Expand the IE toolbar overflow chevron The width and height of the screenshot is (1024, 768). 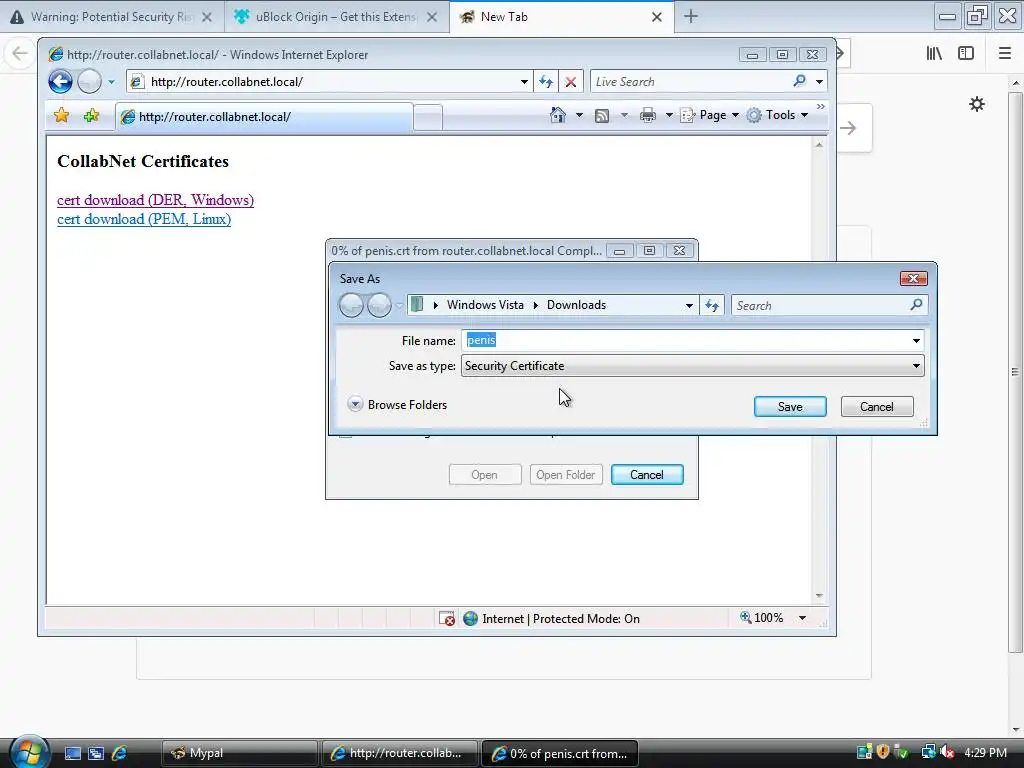821,106
